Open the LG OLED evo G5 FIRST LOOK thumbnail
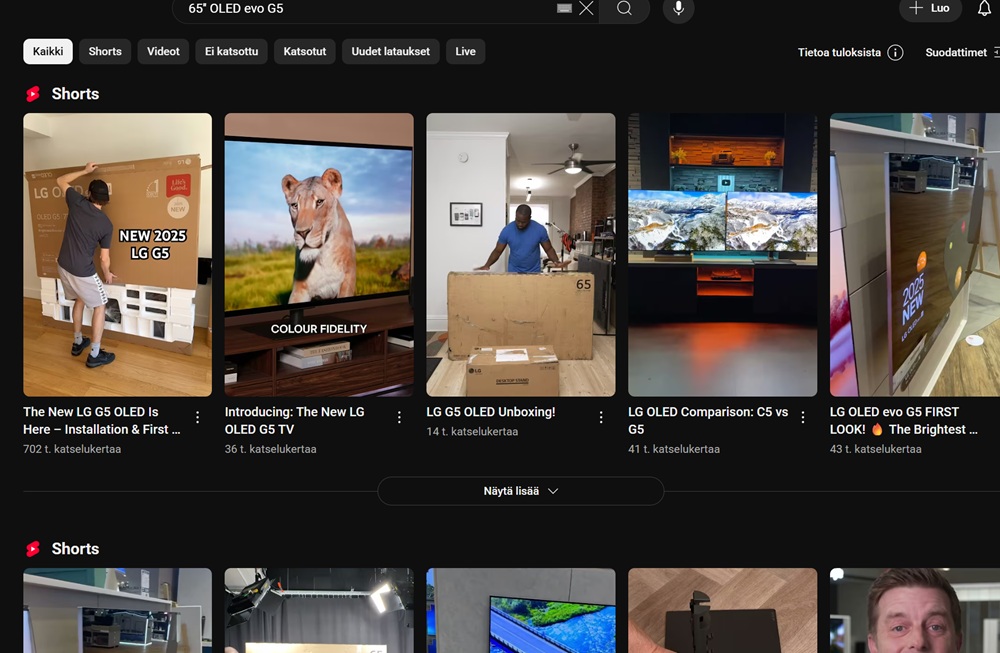Viewport: 1000px width, 653px height. 915,254
